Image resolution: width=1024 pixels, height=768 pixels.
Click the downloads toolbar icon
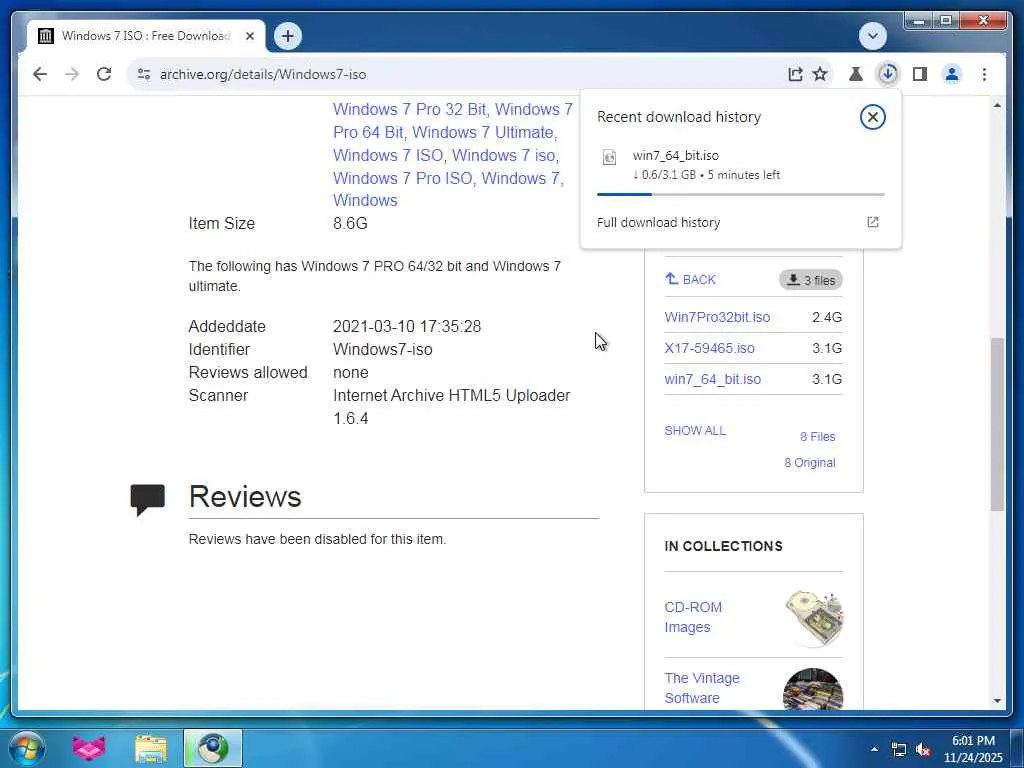(888, 74)
